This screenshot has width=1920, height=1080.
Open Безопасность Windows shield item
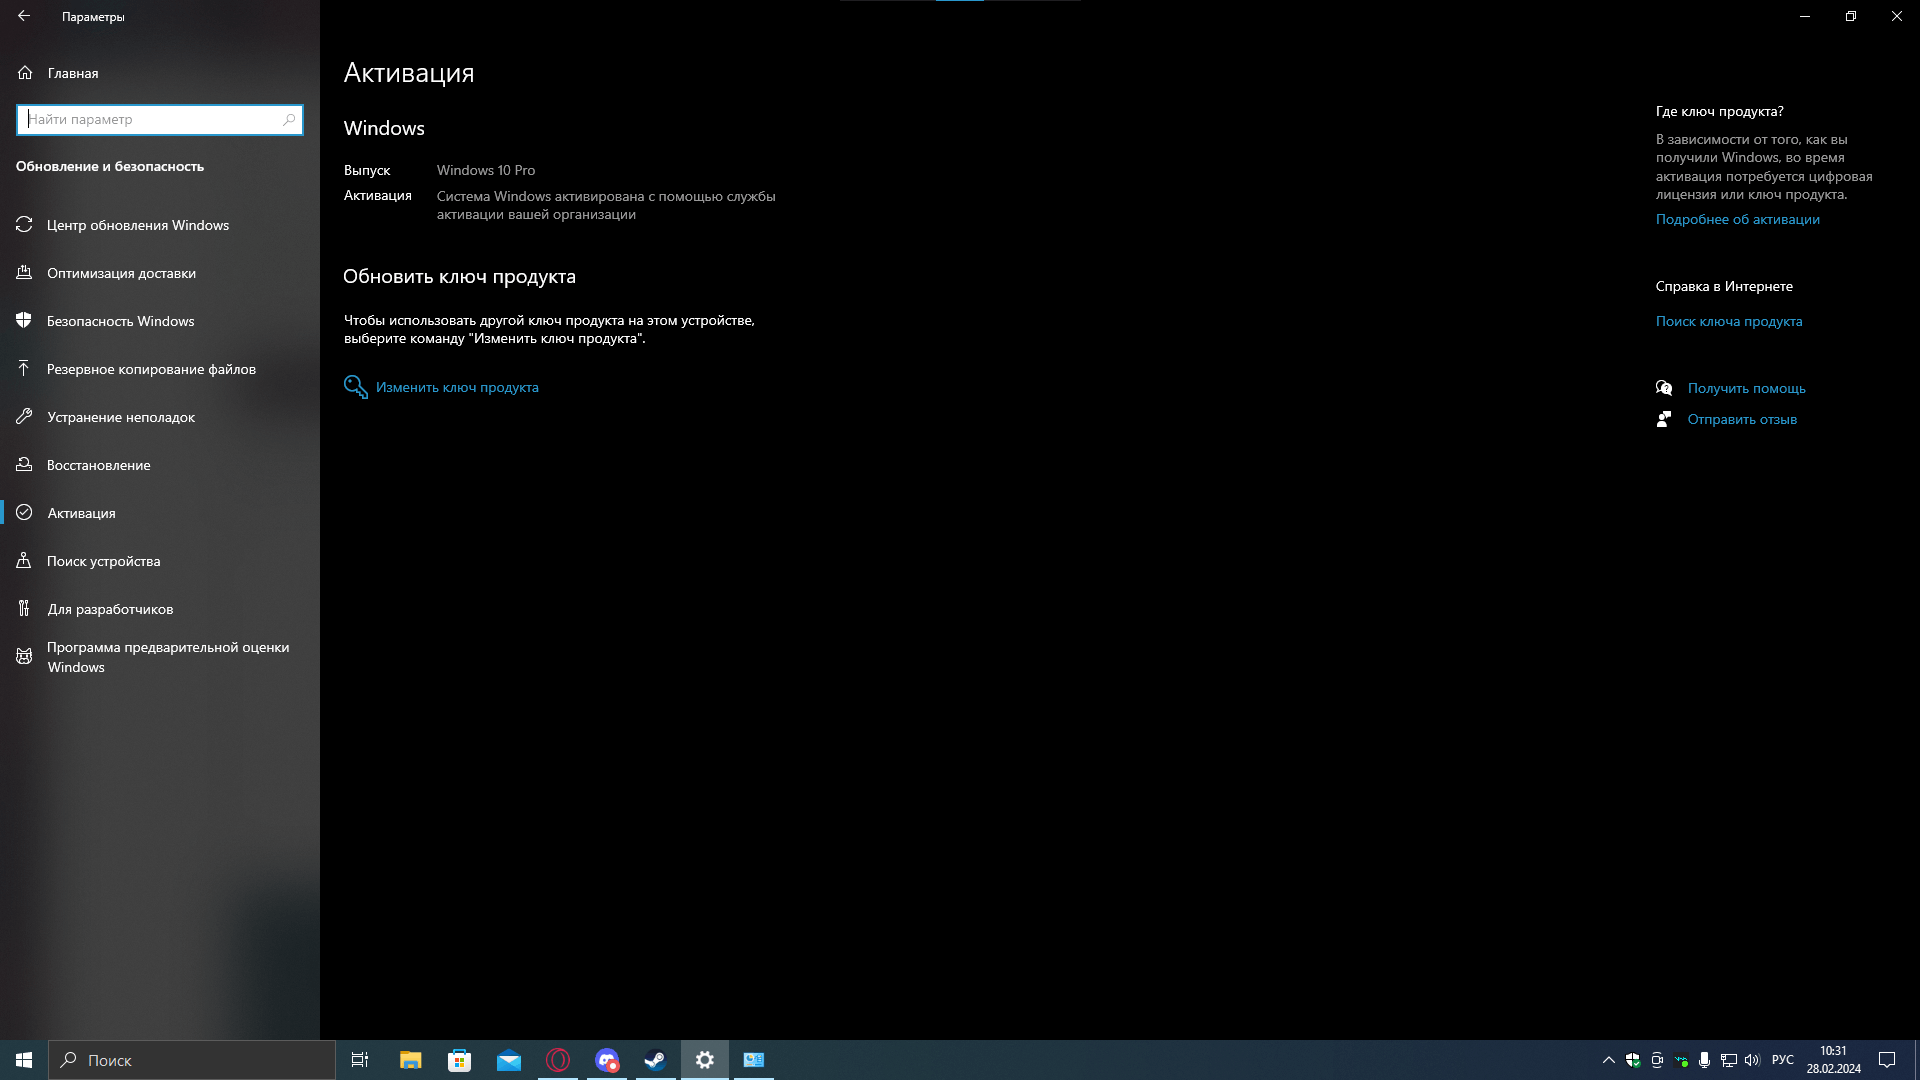point(120,321)
